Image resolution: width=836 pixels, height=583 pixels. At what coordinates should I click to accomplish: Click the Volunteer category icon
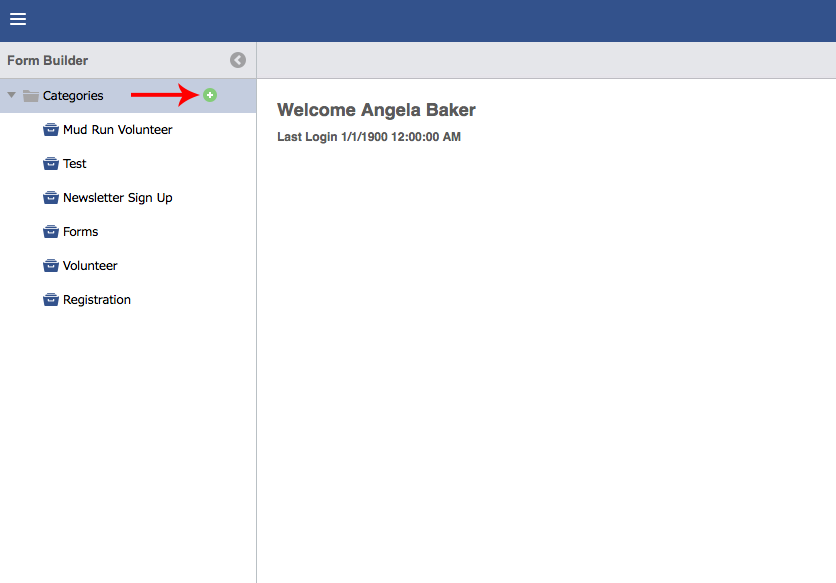click(51, 266)
